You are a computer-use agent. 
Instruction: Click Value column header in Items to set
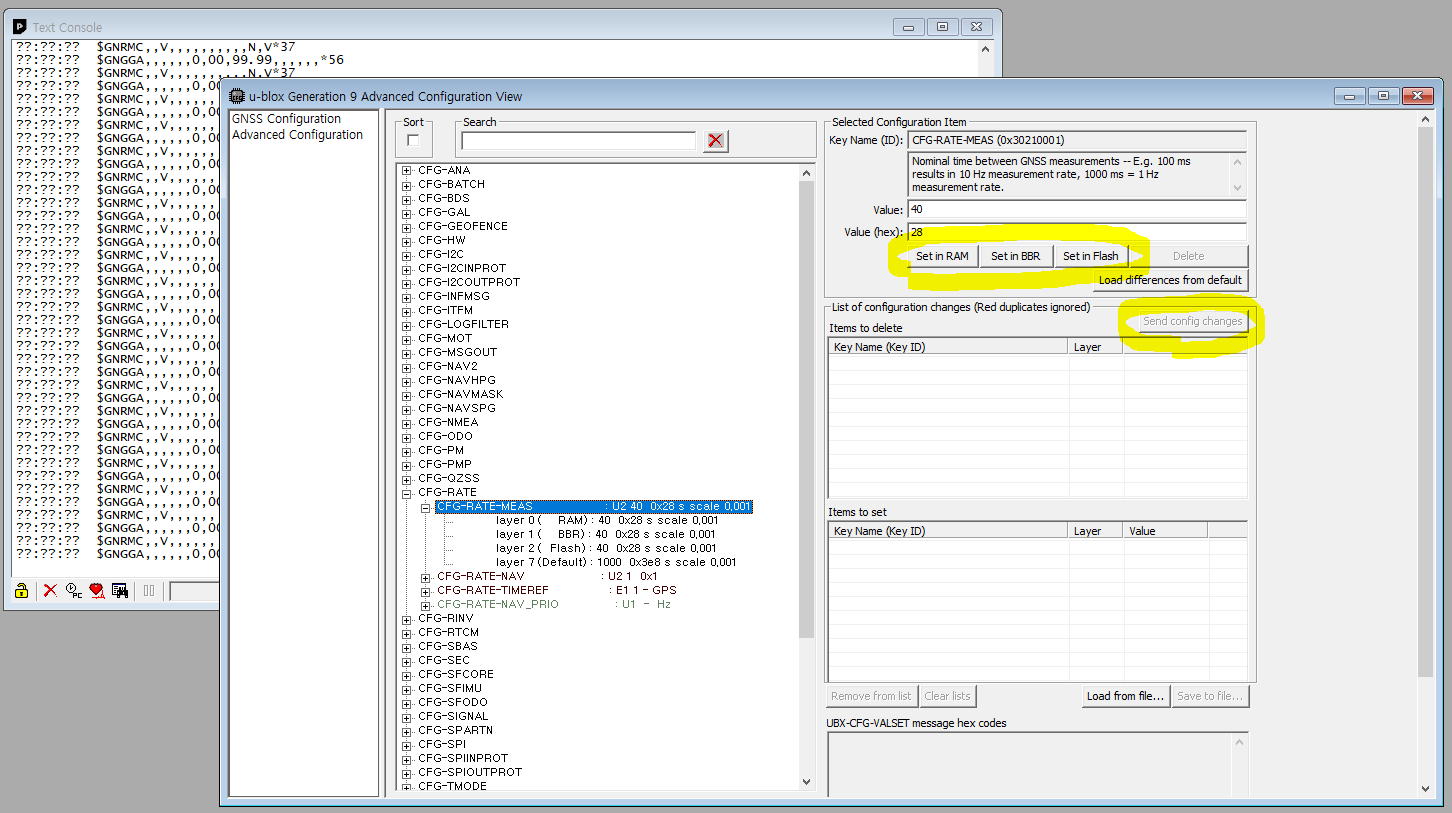pos(1165,531)
